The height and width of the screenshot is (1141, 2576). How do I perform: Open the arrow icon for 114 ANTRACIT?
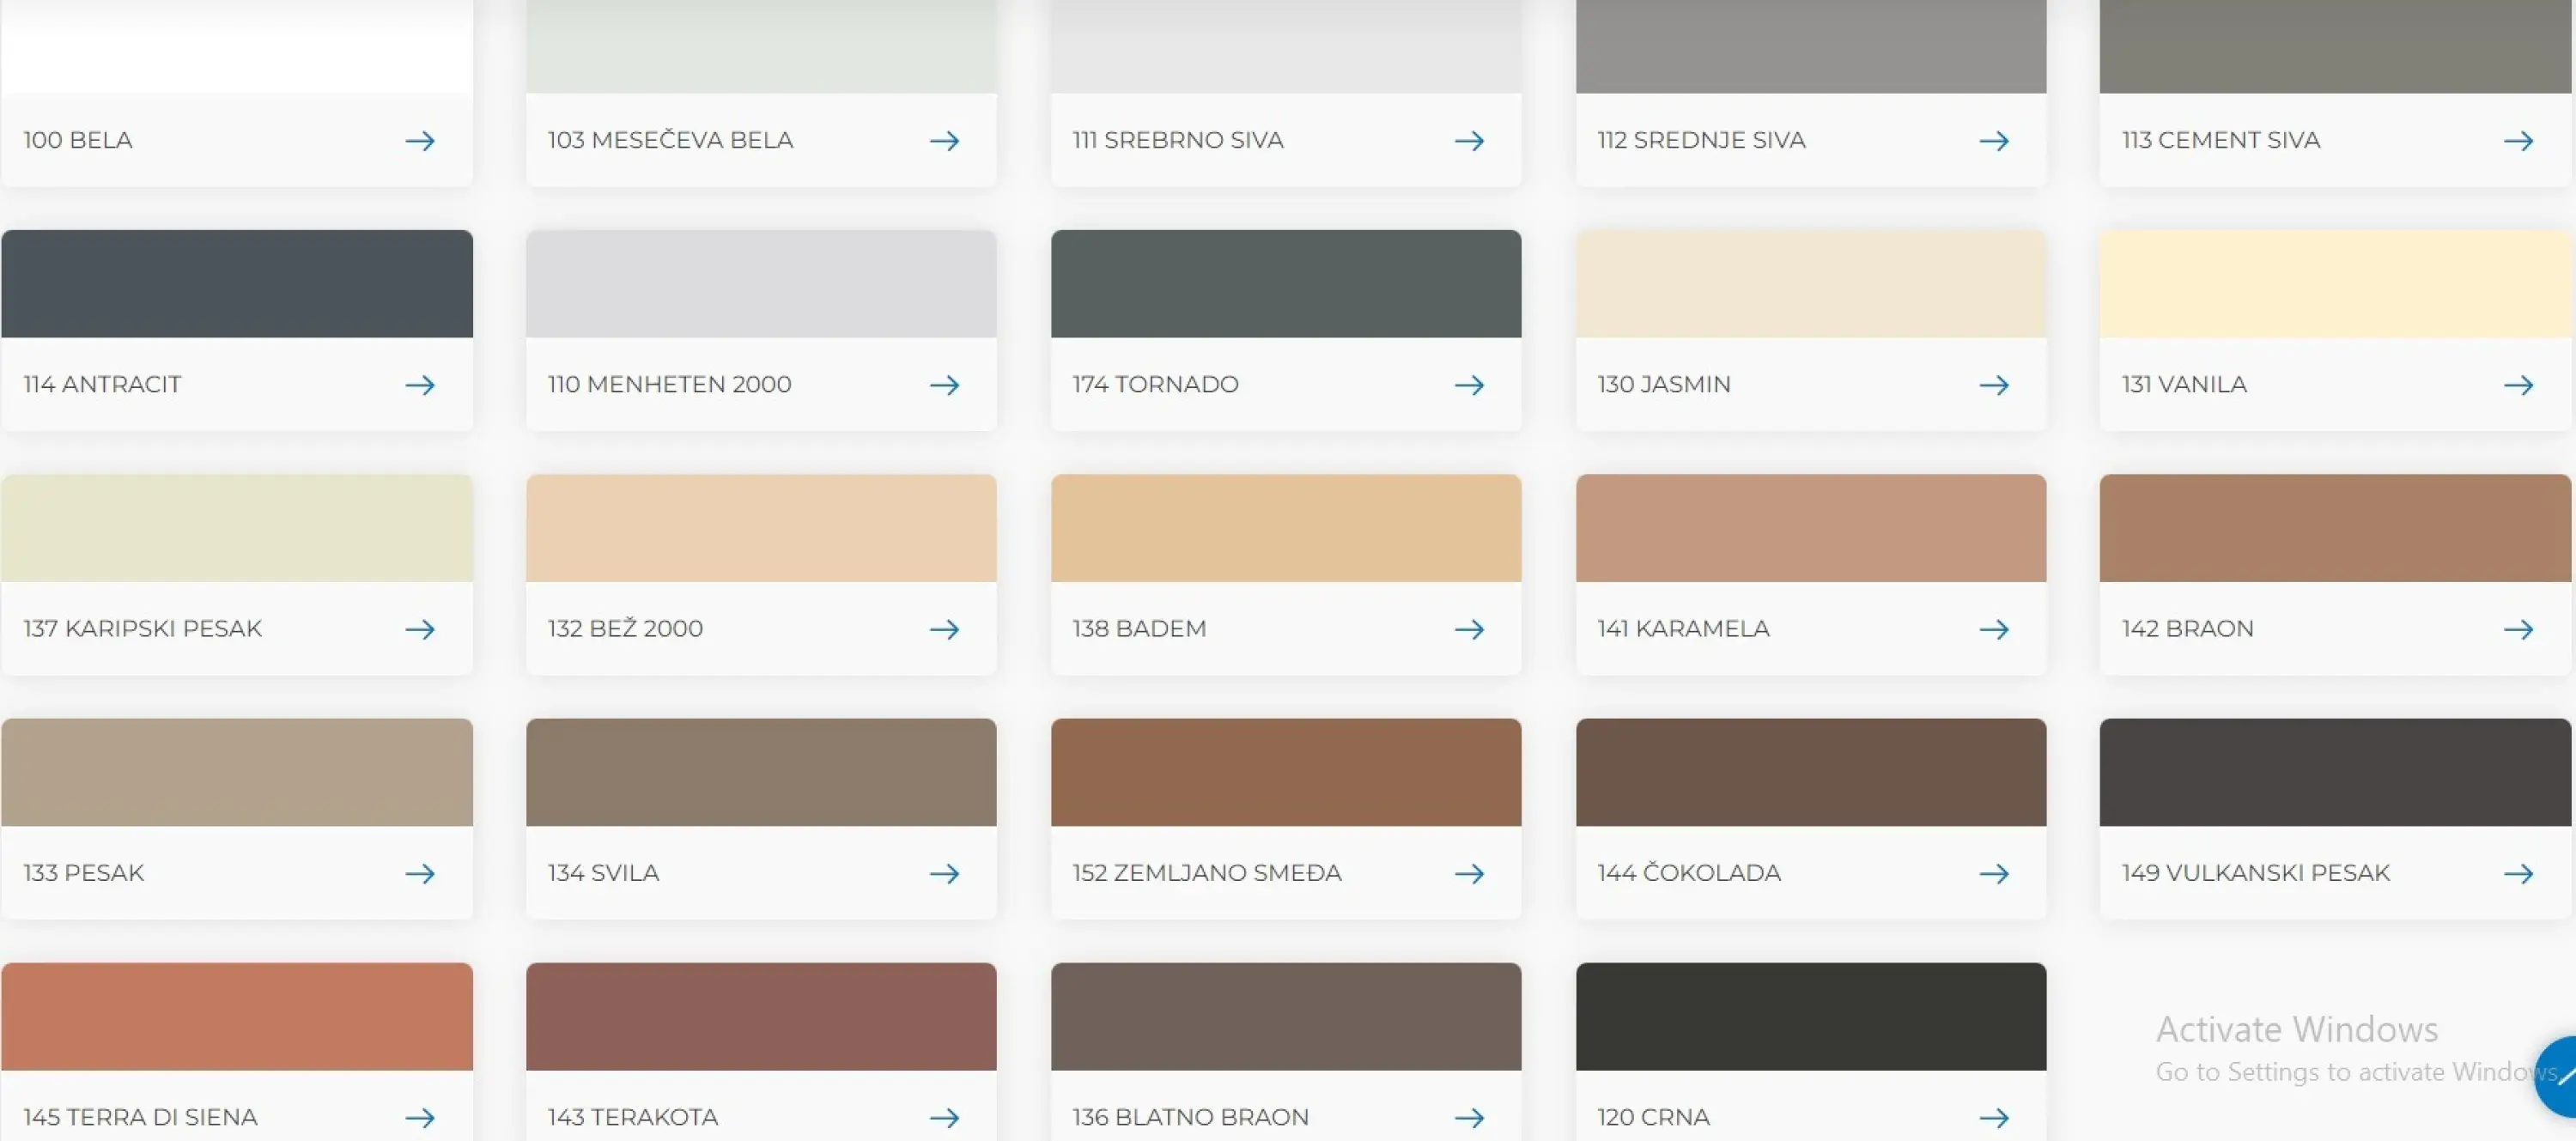[420, 385]
